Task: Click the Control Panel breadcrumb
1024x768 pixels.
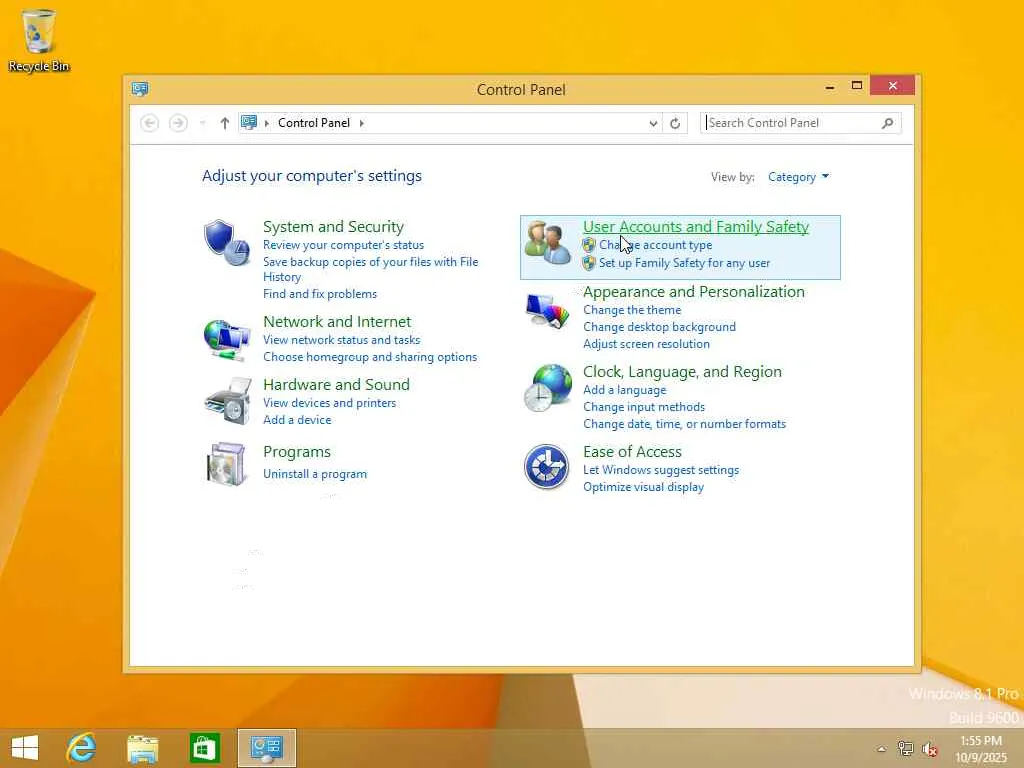Action: click(314, 123)
